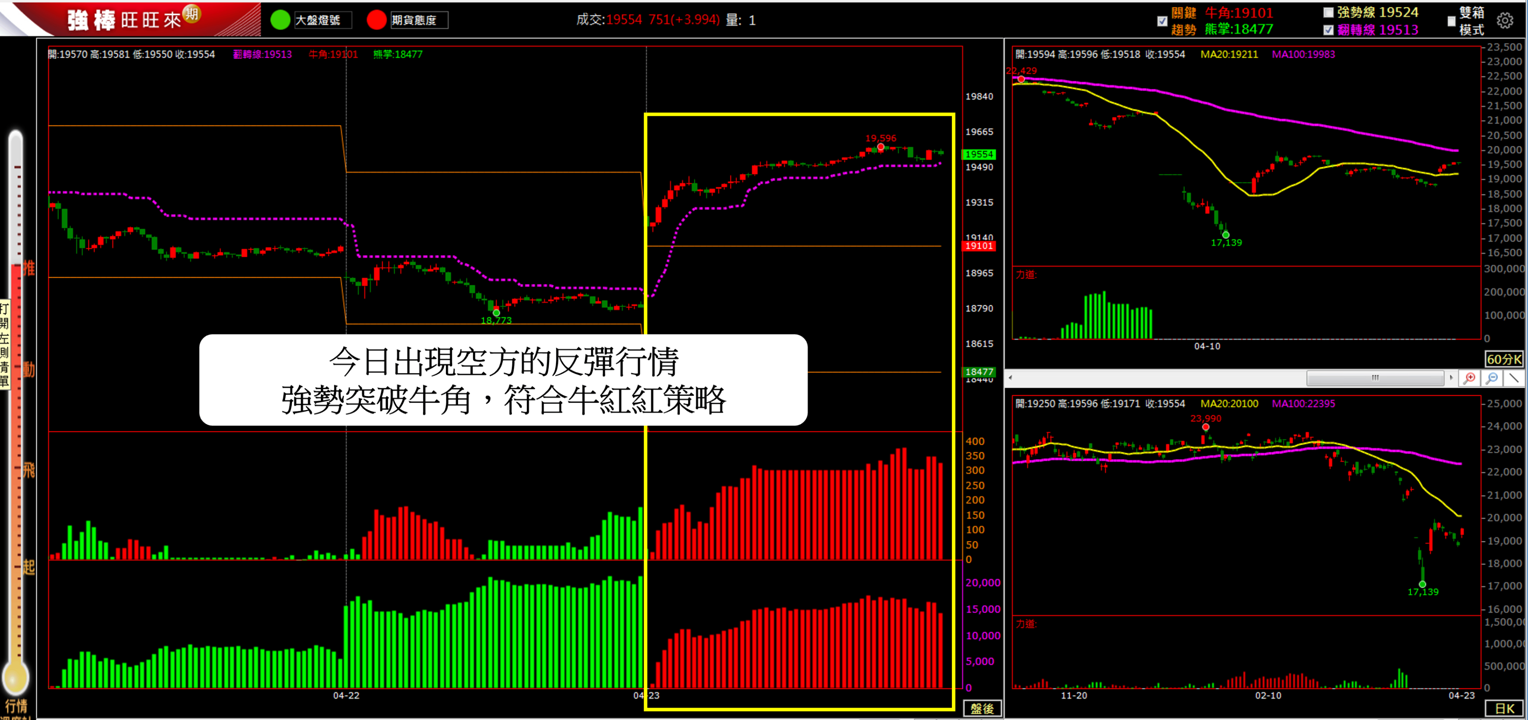Image resolution: width=1528 pixels, height=720 pixels.
Task: Click the 大盤燈號 label button
Action: (321, 20)
